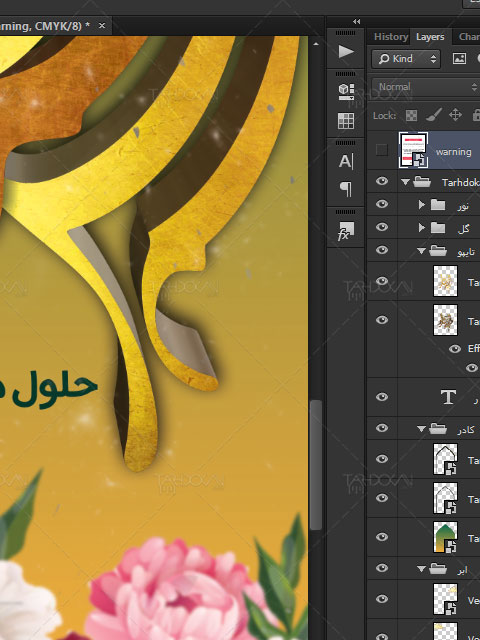This screenshot has height=640, width=480.
Task: Switch to the History tab
Action: pos(391,37)
